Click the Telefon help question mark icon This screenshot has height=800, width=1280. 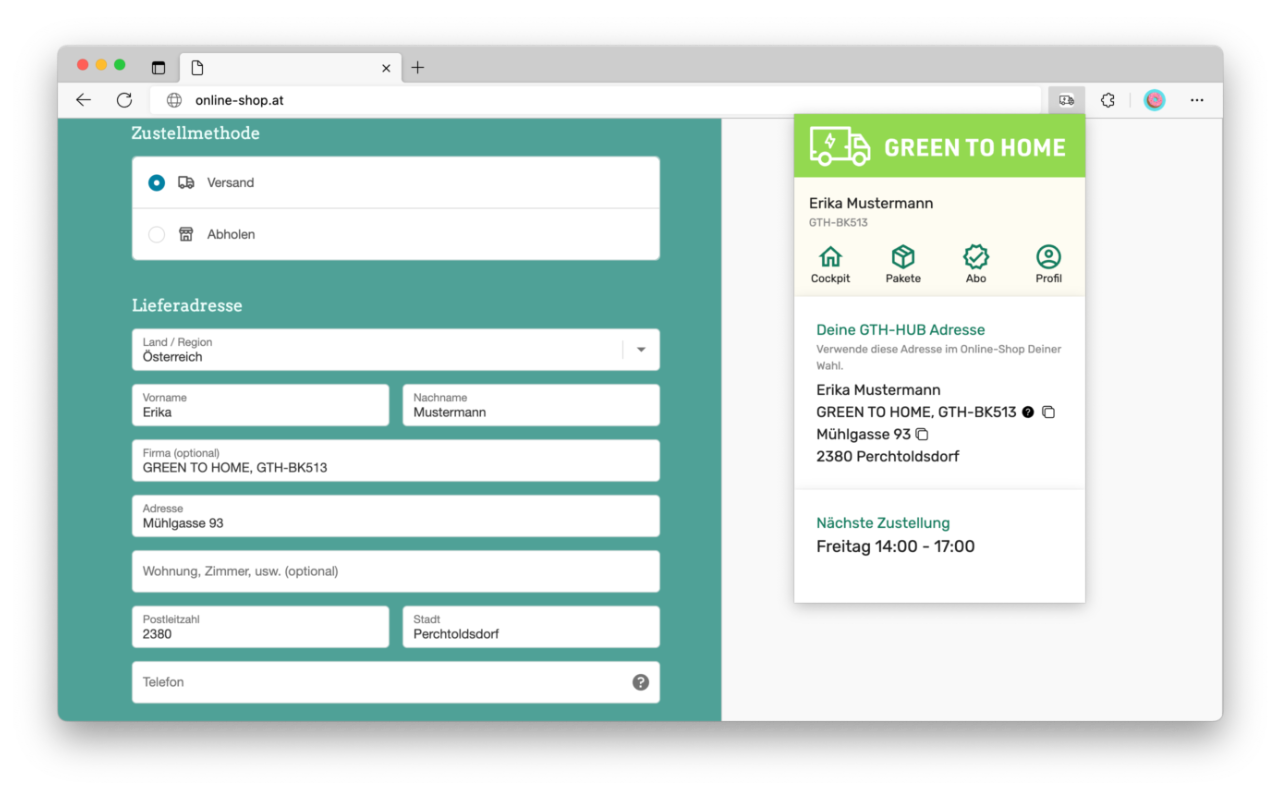(641, 682)
